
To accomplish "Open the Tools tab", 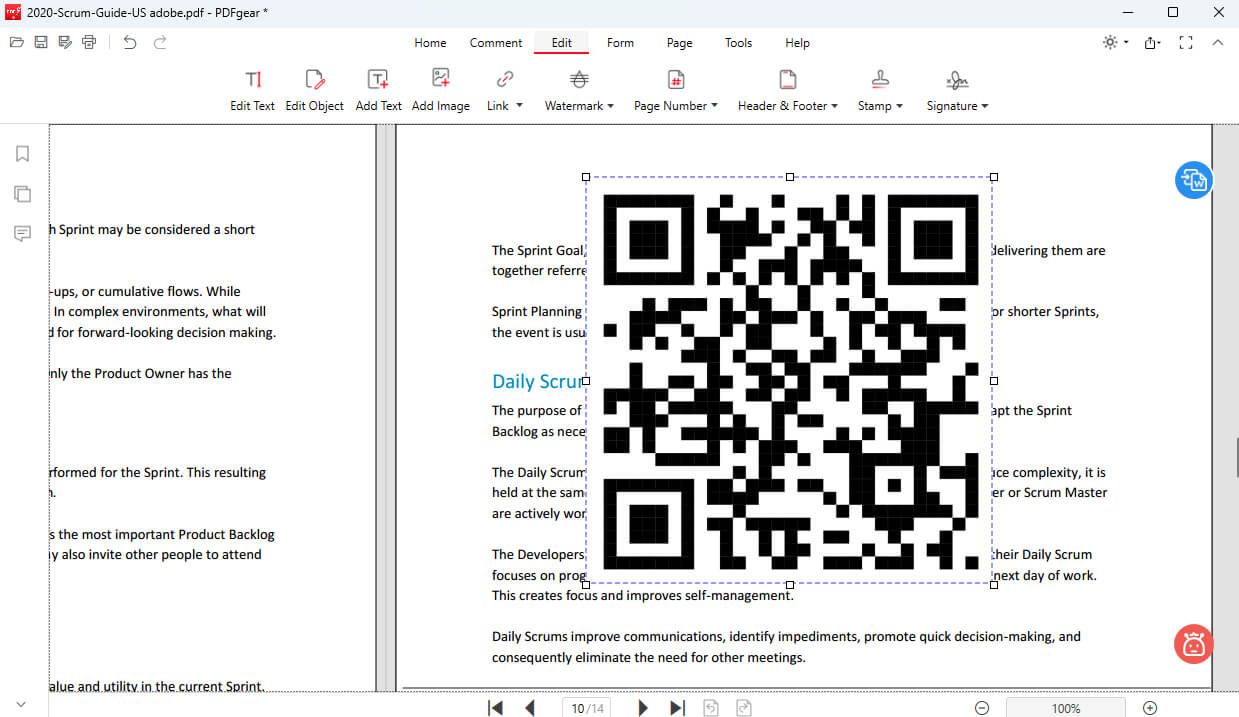I will pos(738,43).
